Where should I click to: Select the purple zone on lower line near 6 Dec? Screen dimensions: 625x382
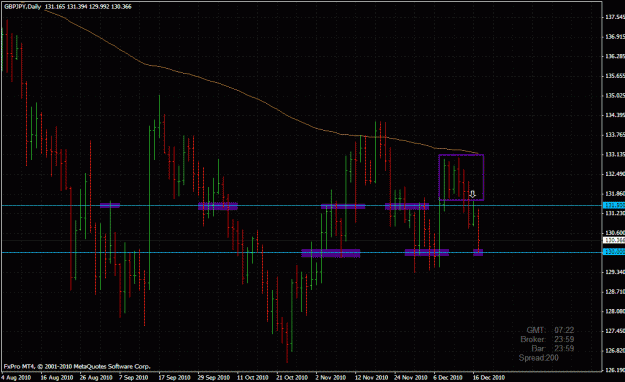[427, 252]
